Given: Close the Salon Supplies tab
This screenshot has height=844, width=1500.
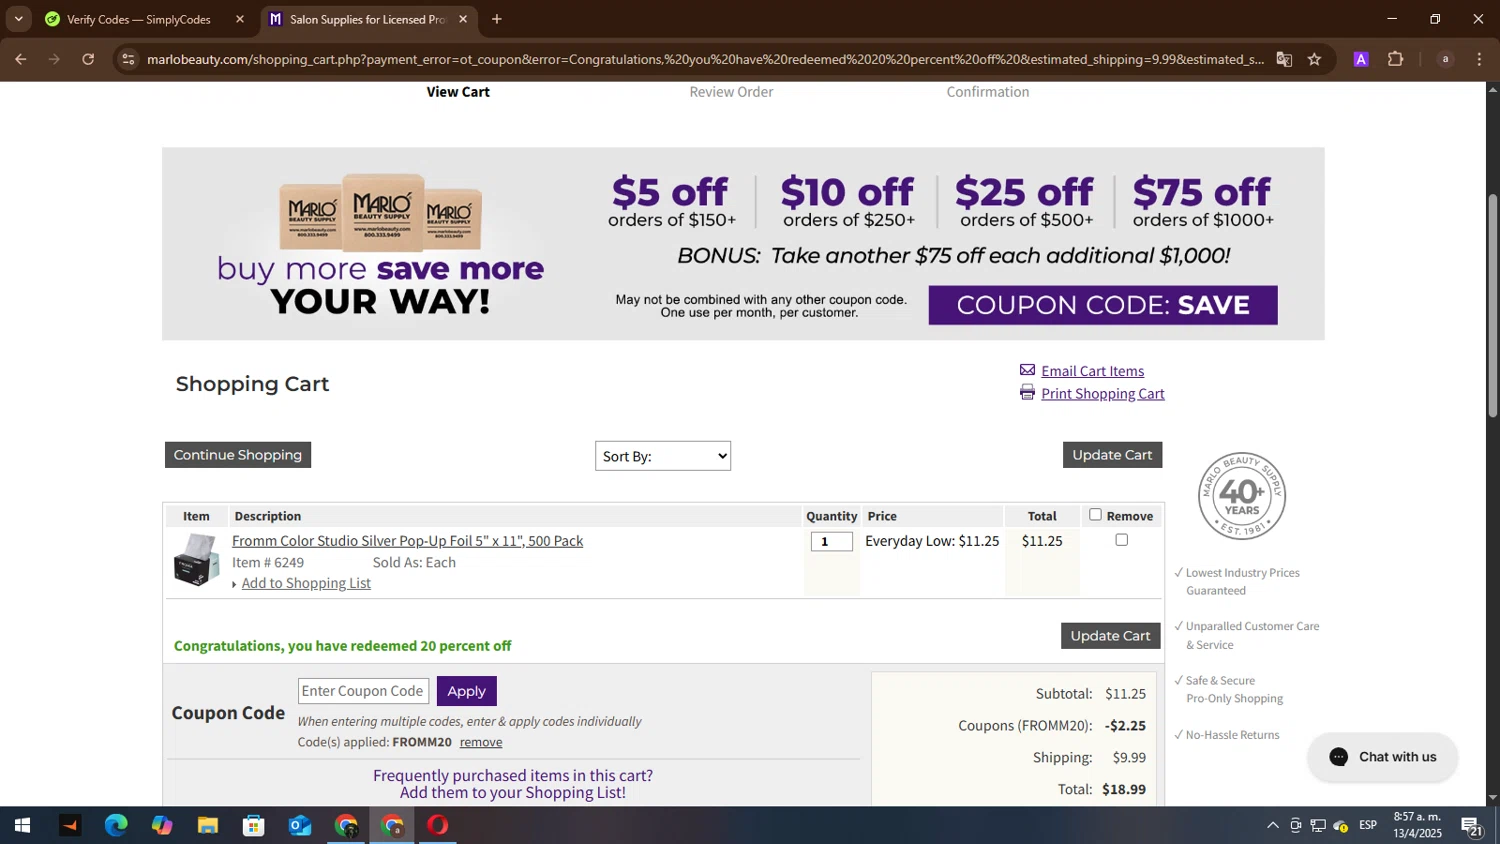Looking at the screenshot, I should (463, 19).
